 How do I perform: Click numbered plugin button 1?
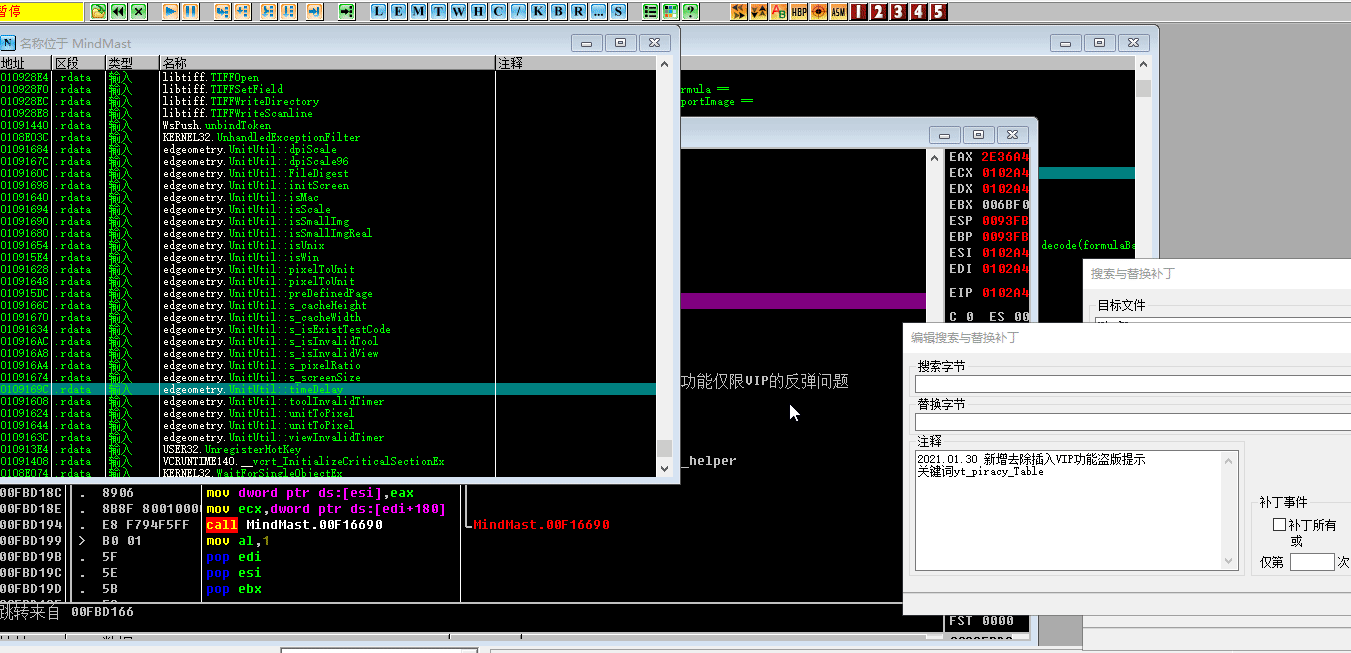pyautogui.click(x=858, y=12)
